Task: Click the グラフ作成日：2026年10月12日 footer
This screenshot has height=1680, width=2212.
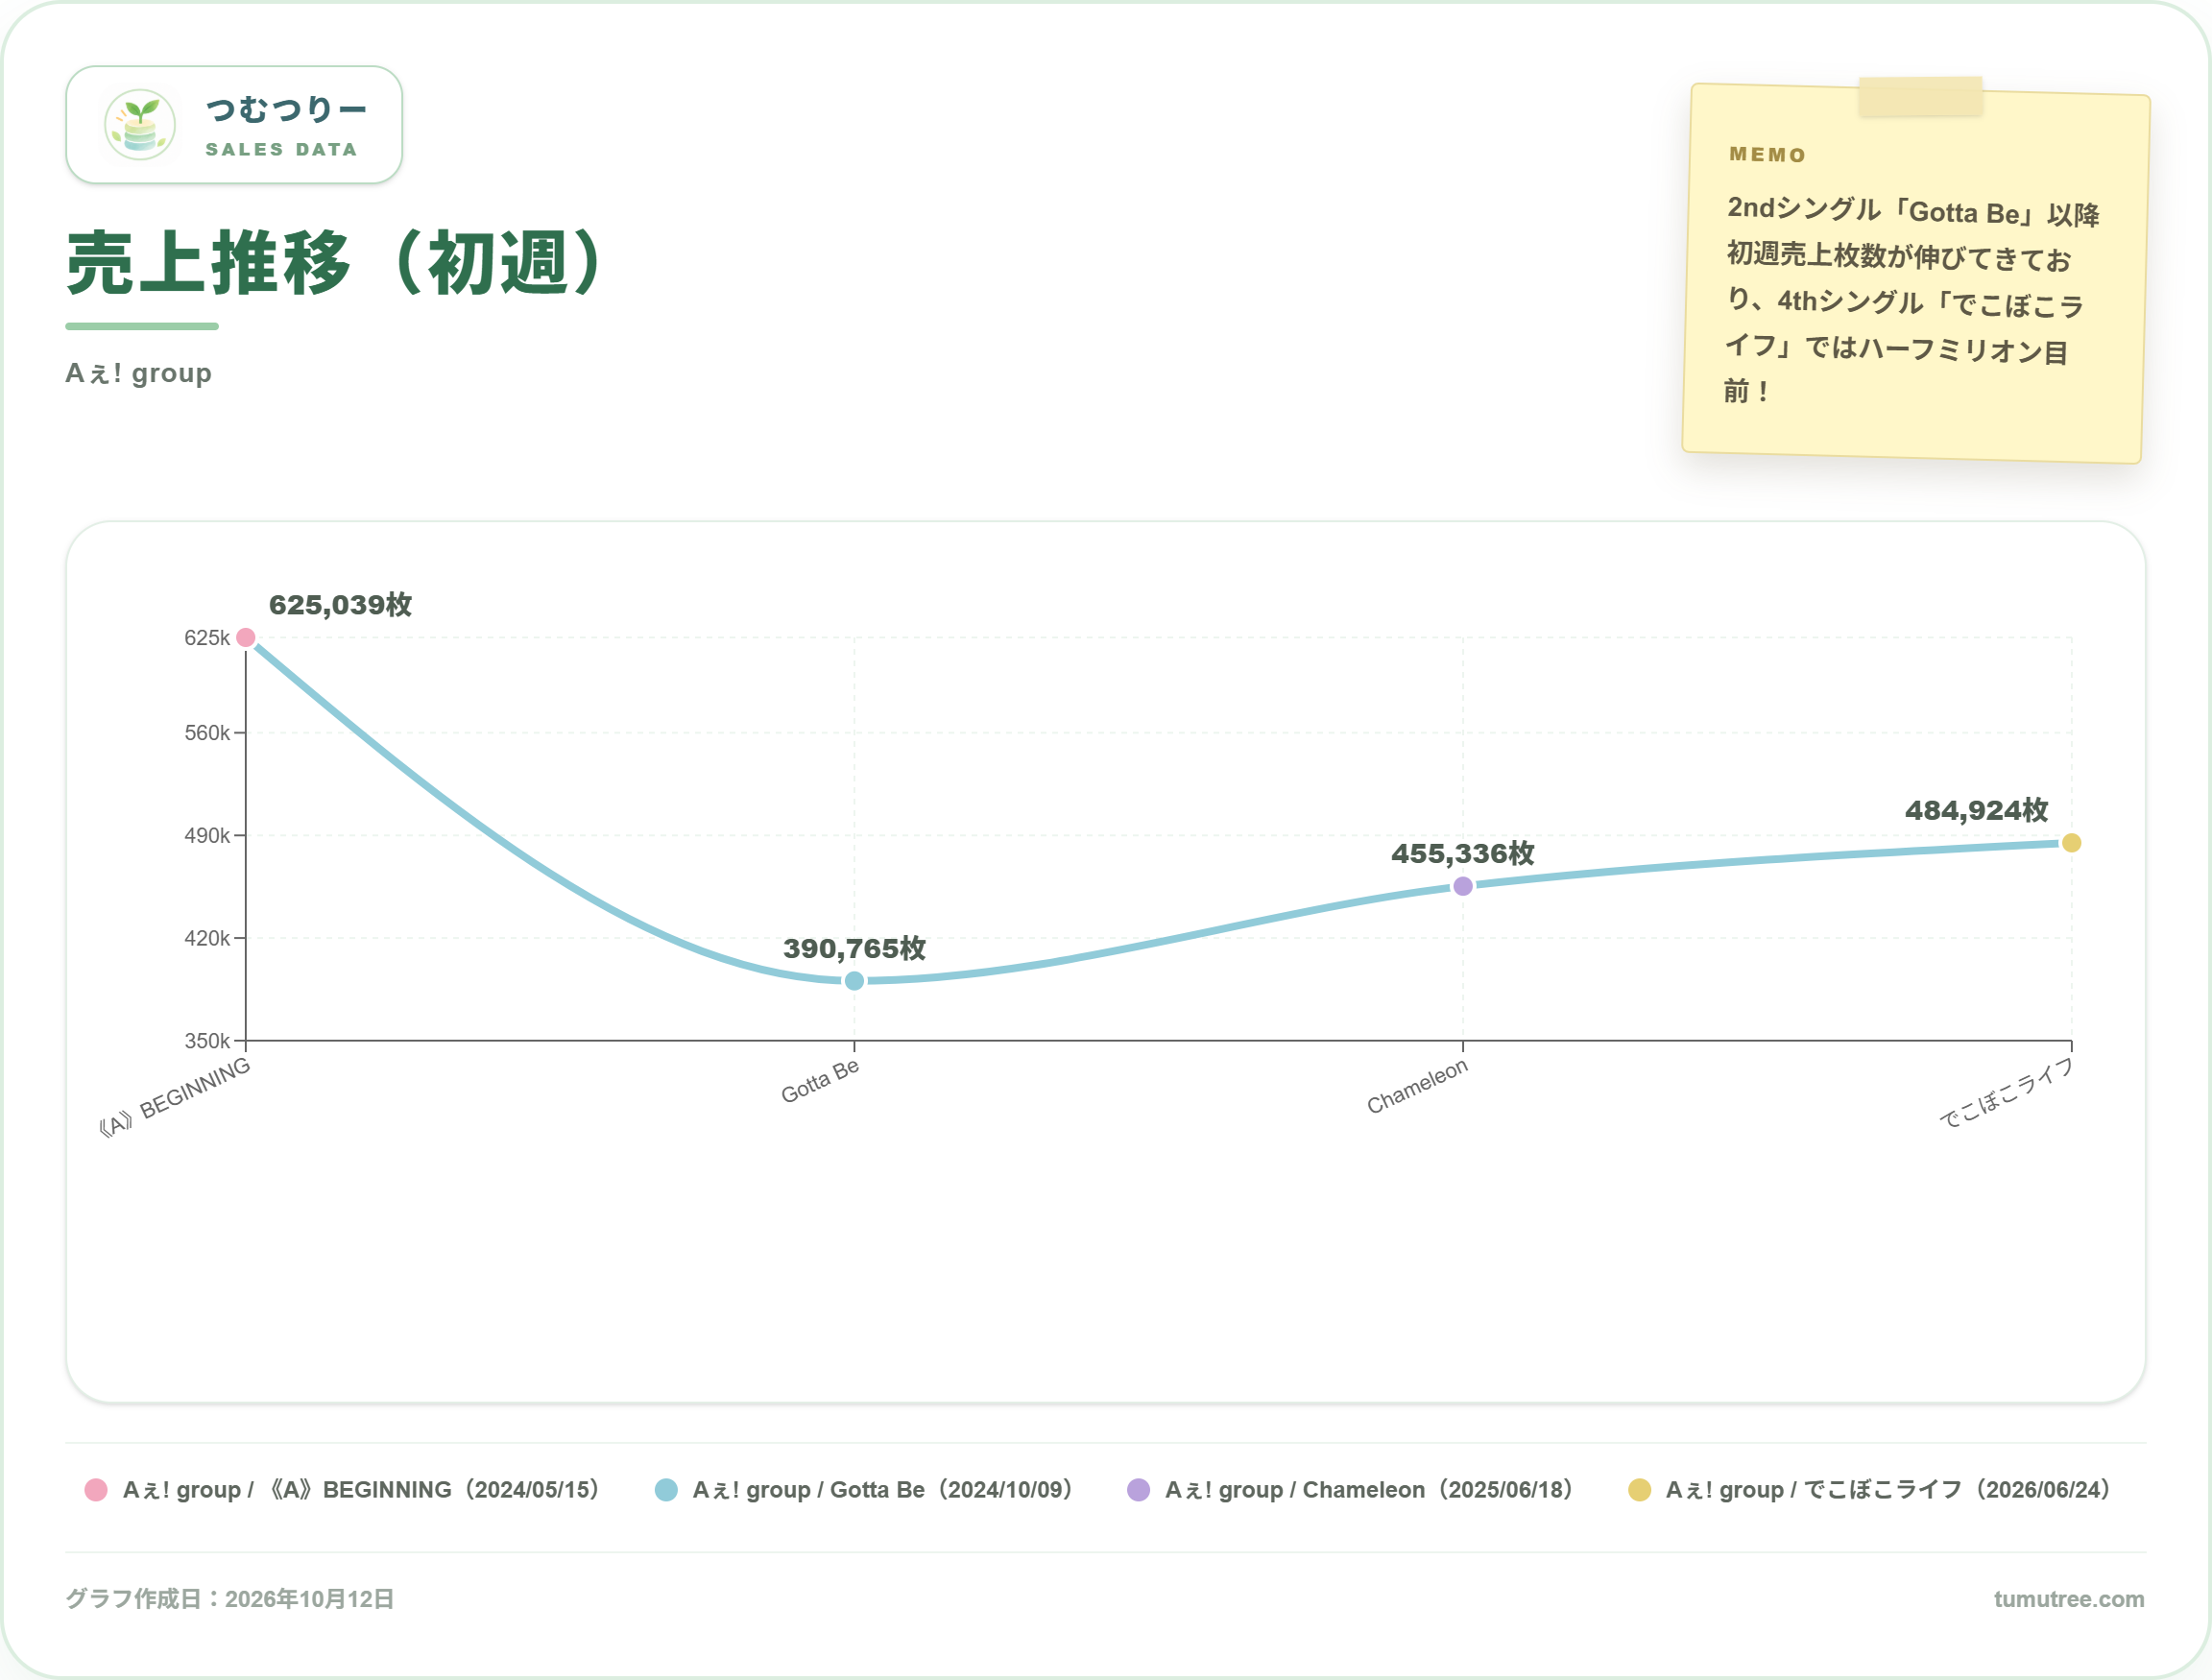Action: (230, 1599)
